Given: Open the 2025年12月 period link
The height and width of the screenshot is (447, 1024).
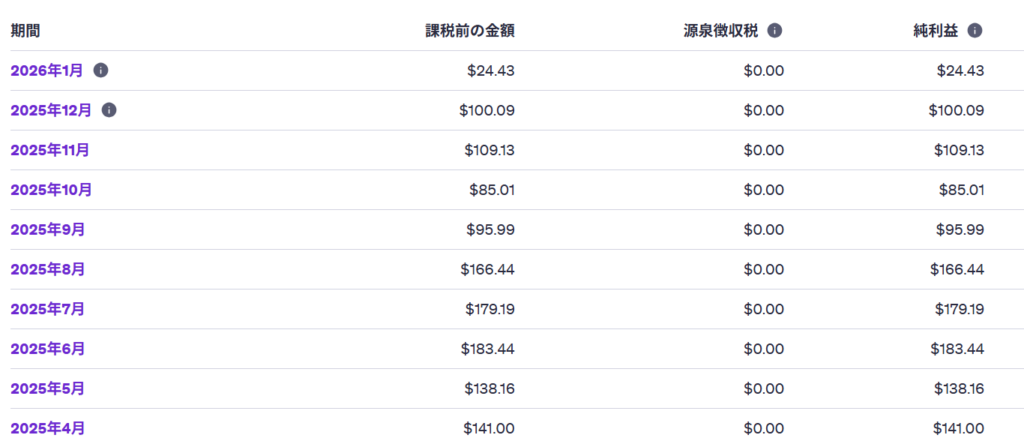Looking at the screenshot, I should pos(51,110).
